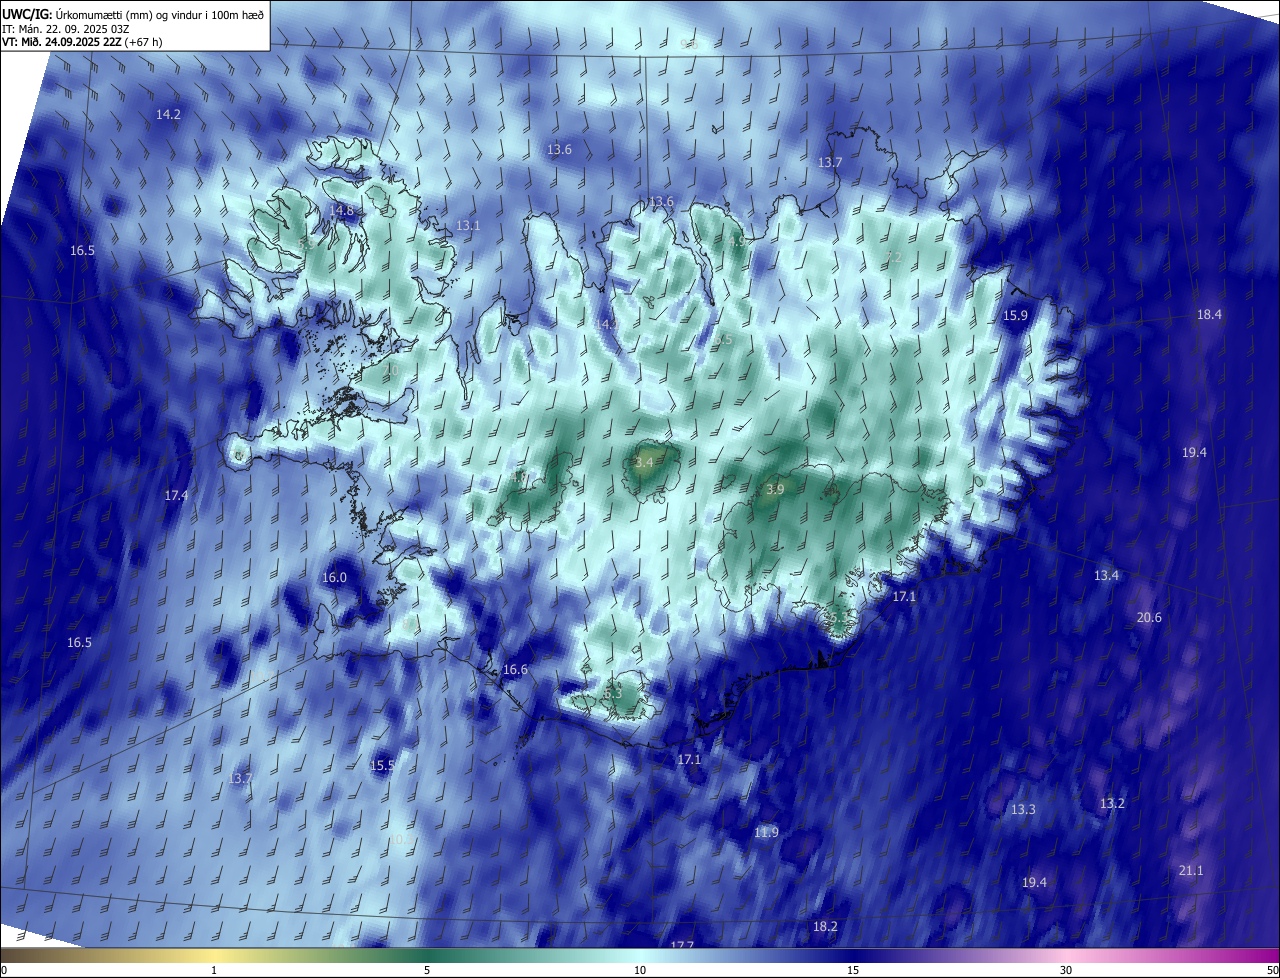The width and height of the screenshot is (1280, 978).
Task: Click the 16.6 value label
Action: pos(515,670)
